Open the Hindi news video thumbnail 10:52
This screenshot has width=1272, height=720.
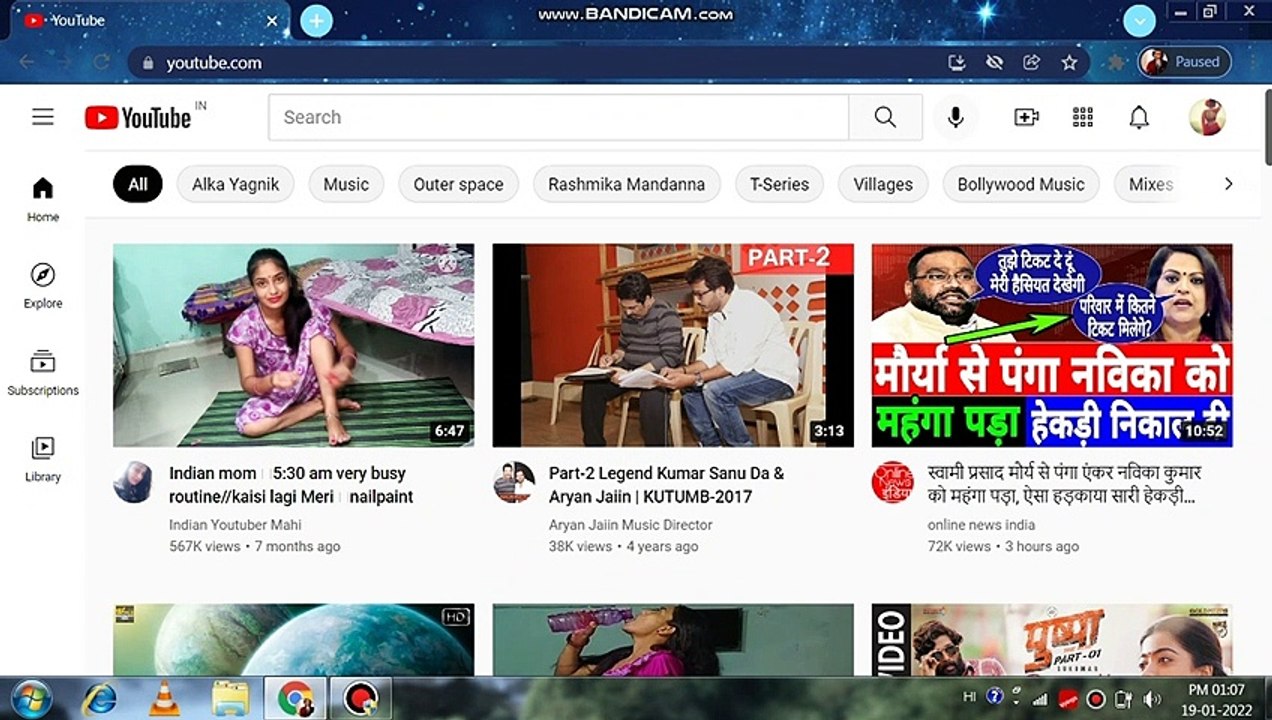[1052, 345]
